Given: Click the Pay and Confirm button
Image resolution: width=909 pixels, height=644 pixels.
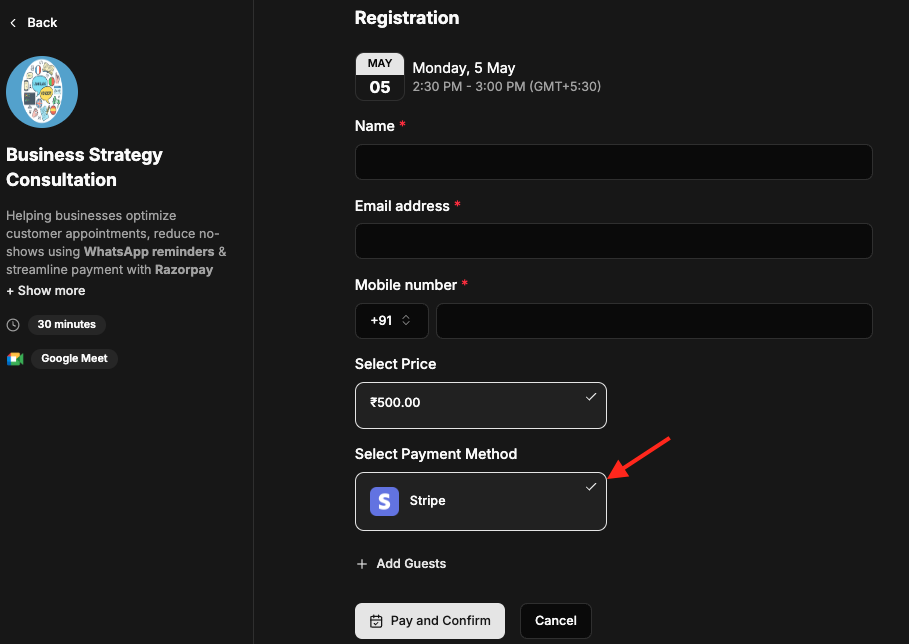Looking at the screenshot, I should pos(430,621).
